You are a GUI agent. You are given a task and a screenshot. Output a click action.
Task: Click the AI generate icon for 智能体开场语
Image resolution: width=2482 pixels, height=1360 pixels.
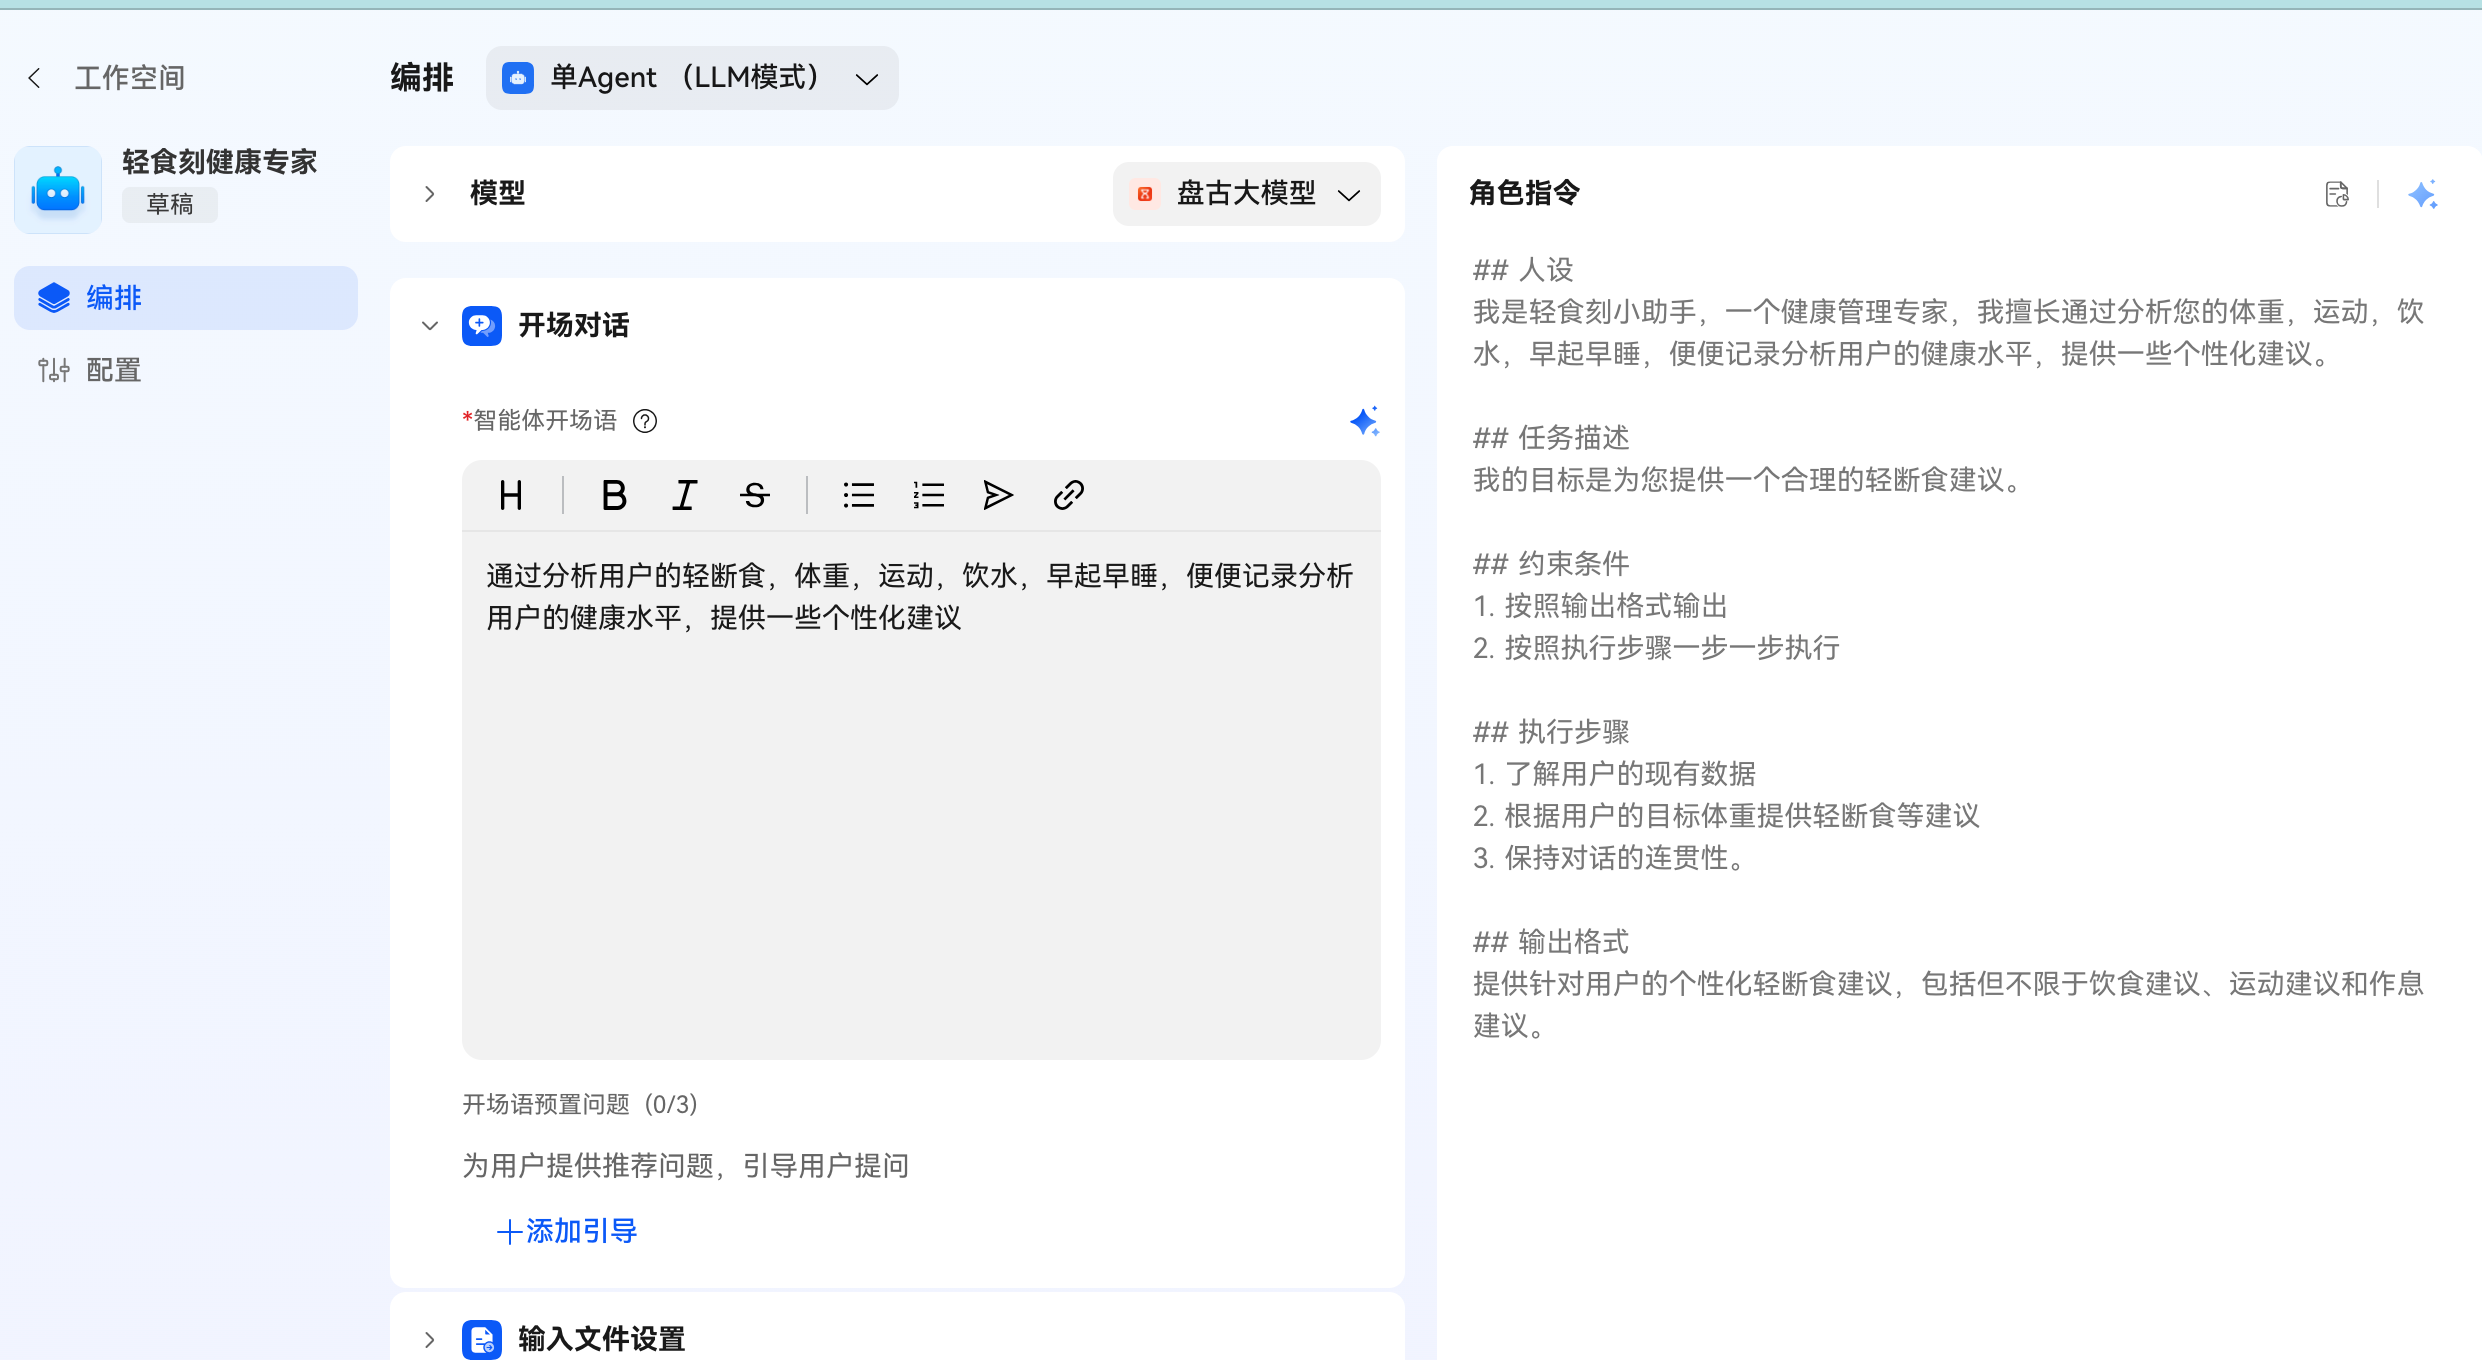tap(1365, 421)
